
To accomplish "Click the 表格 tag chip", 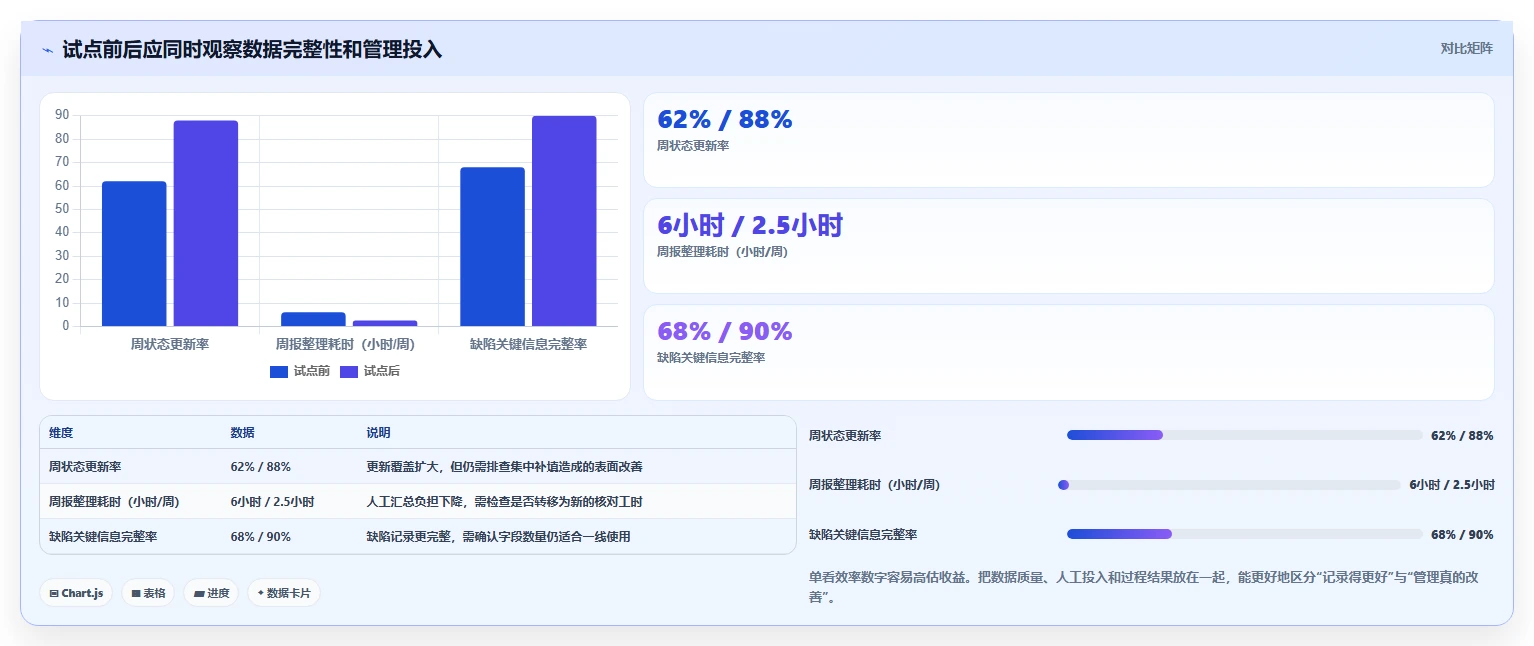I will (148, 593).
